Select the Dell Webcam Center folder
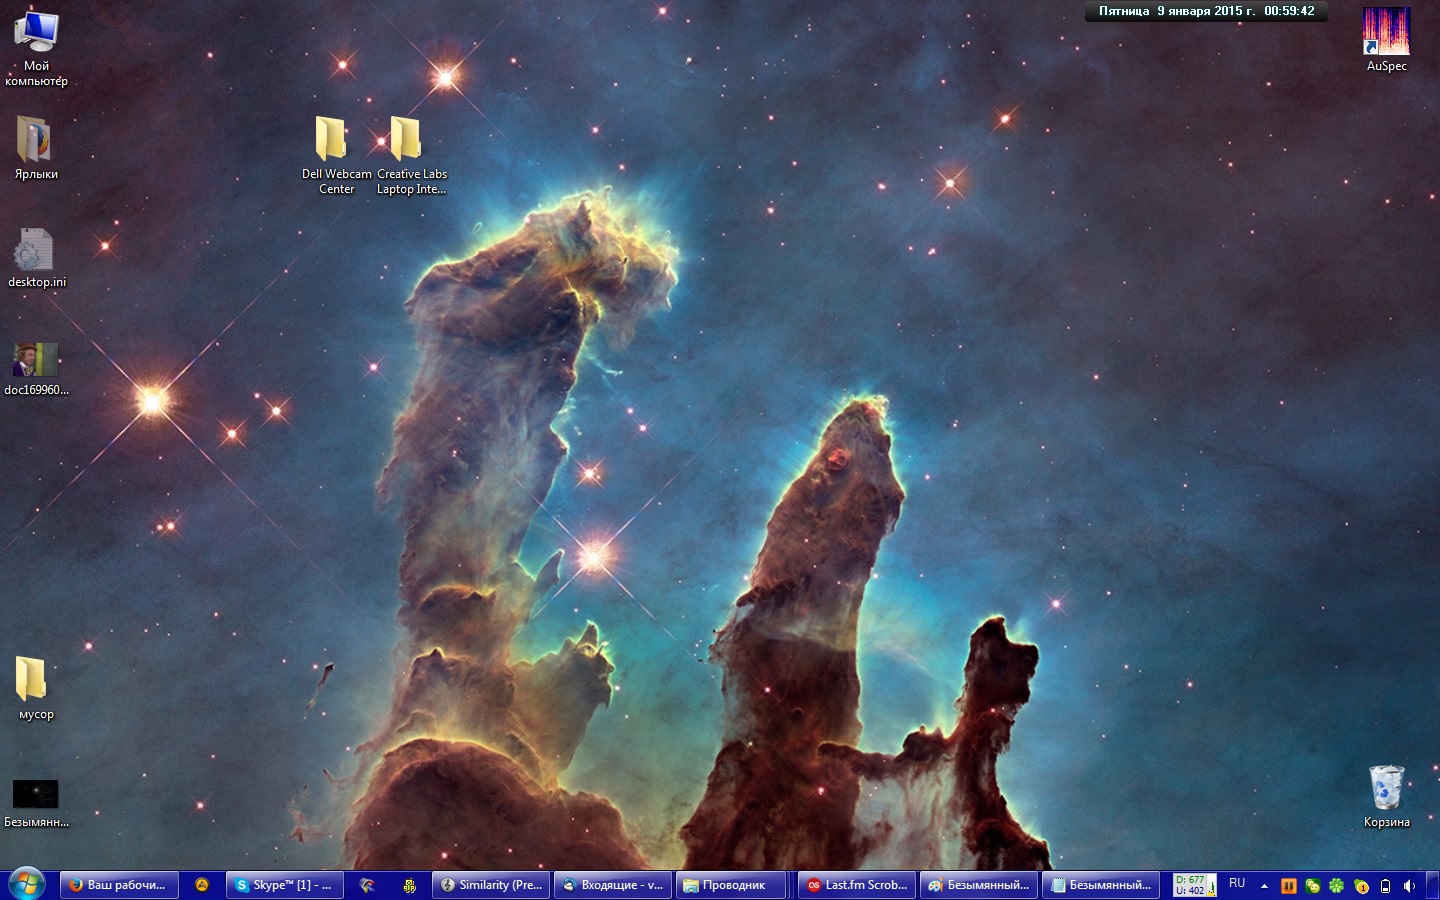The width and height of the screenshot is (1440, 900). pos(336,154)
